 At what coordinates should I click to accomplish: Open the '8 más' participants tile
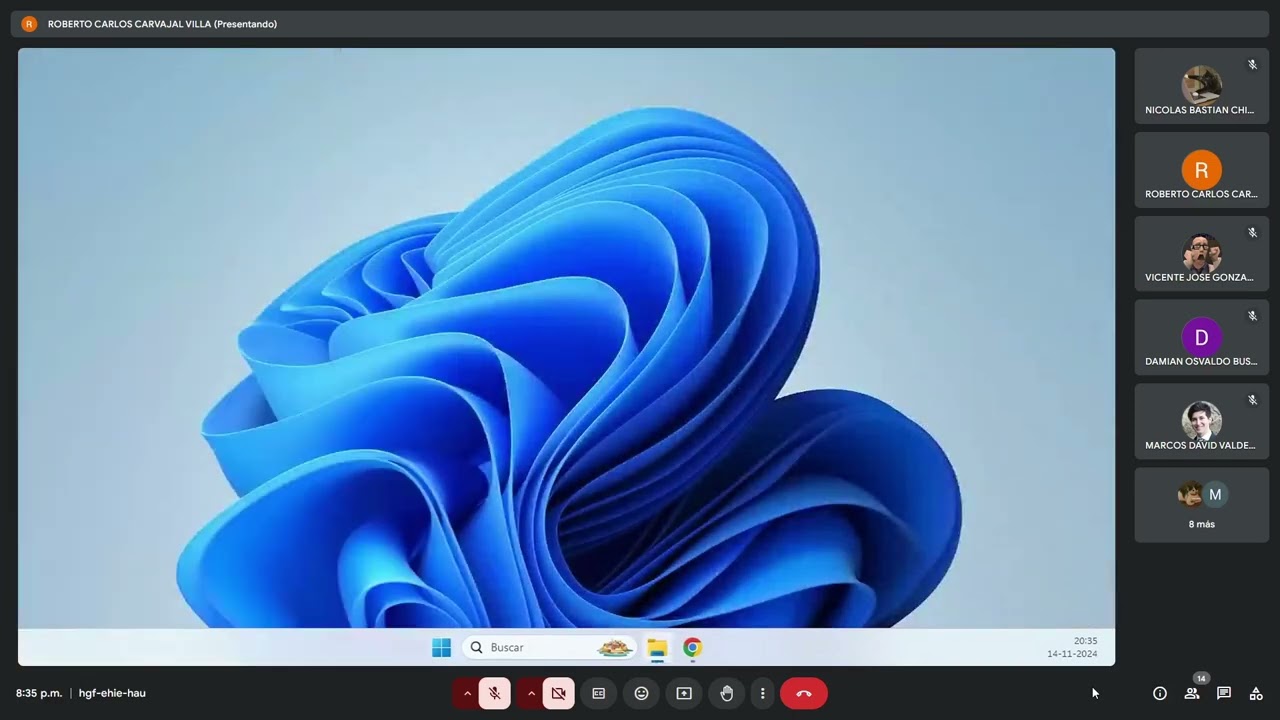1201,505
